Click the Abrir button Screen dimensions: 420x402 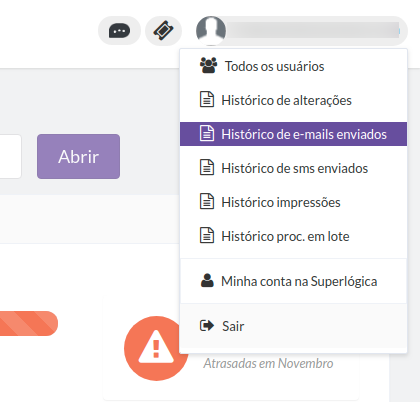pyautogui.click(x=78, y=156)
